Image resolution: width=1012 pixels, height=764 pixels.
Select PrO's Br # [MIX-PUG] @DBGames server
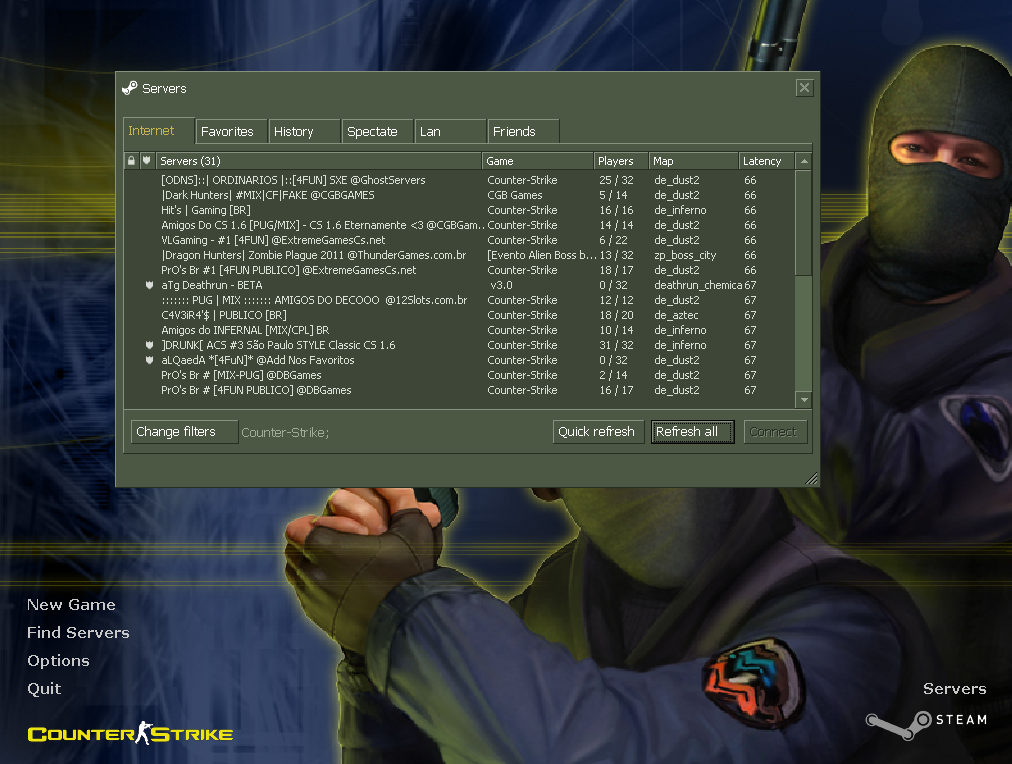(x=460, y=375)
